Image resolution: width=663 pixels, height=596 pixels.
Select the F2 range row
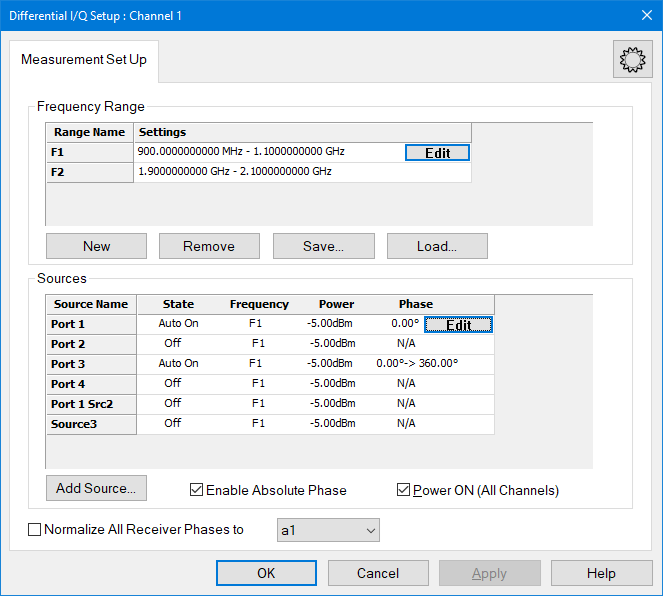(90, 172)
